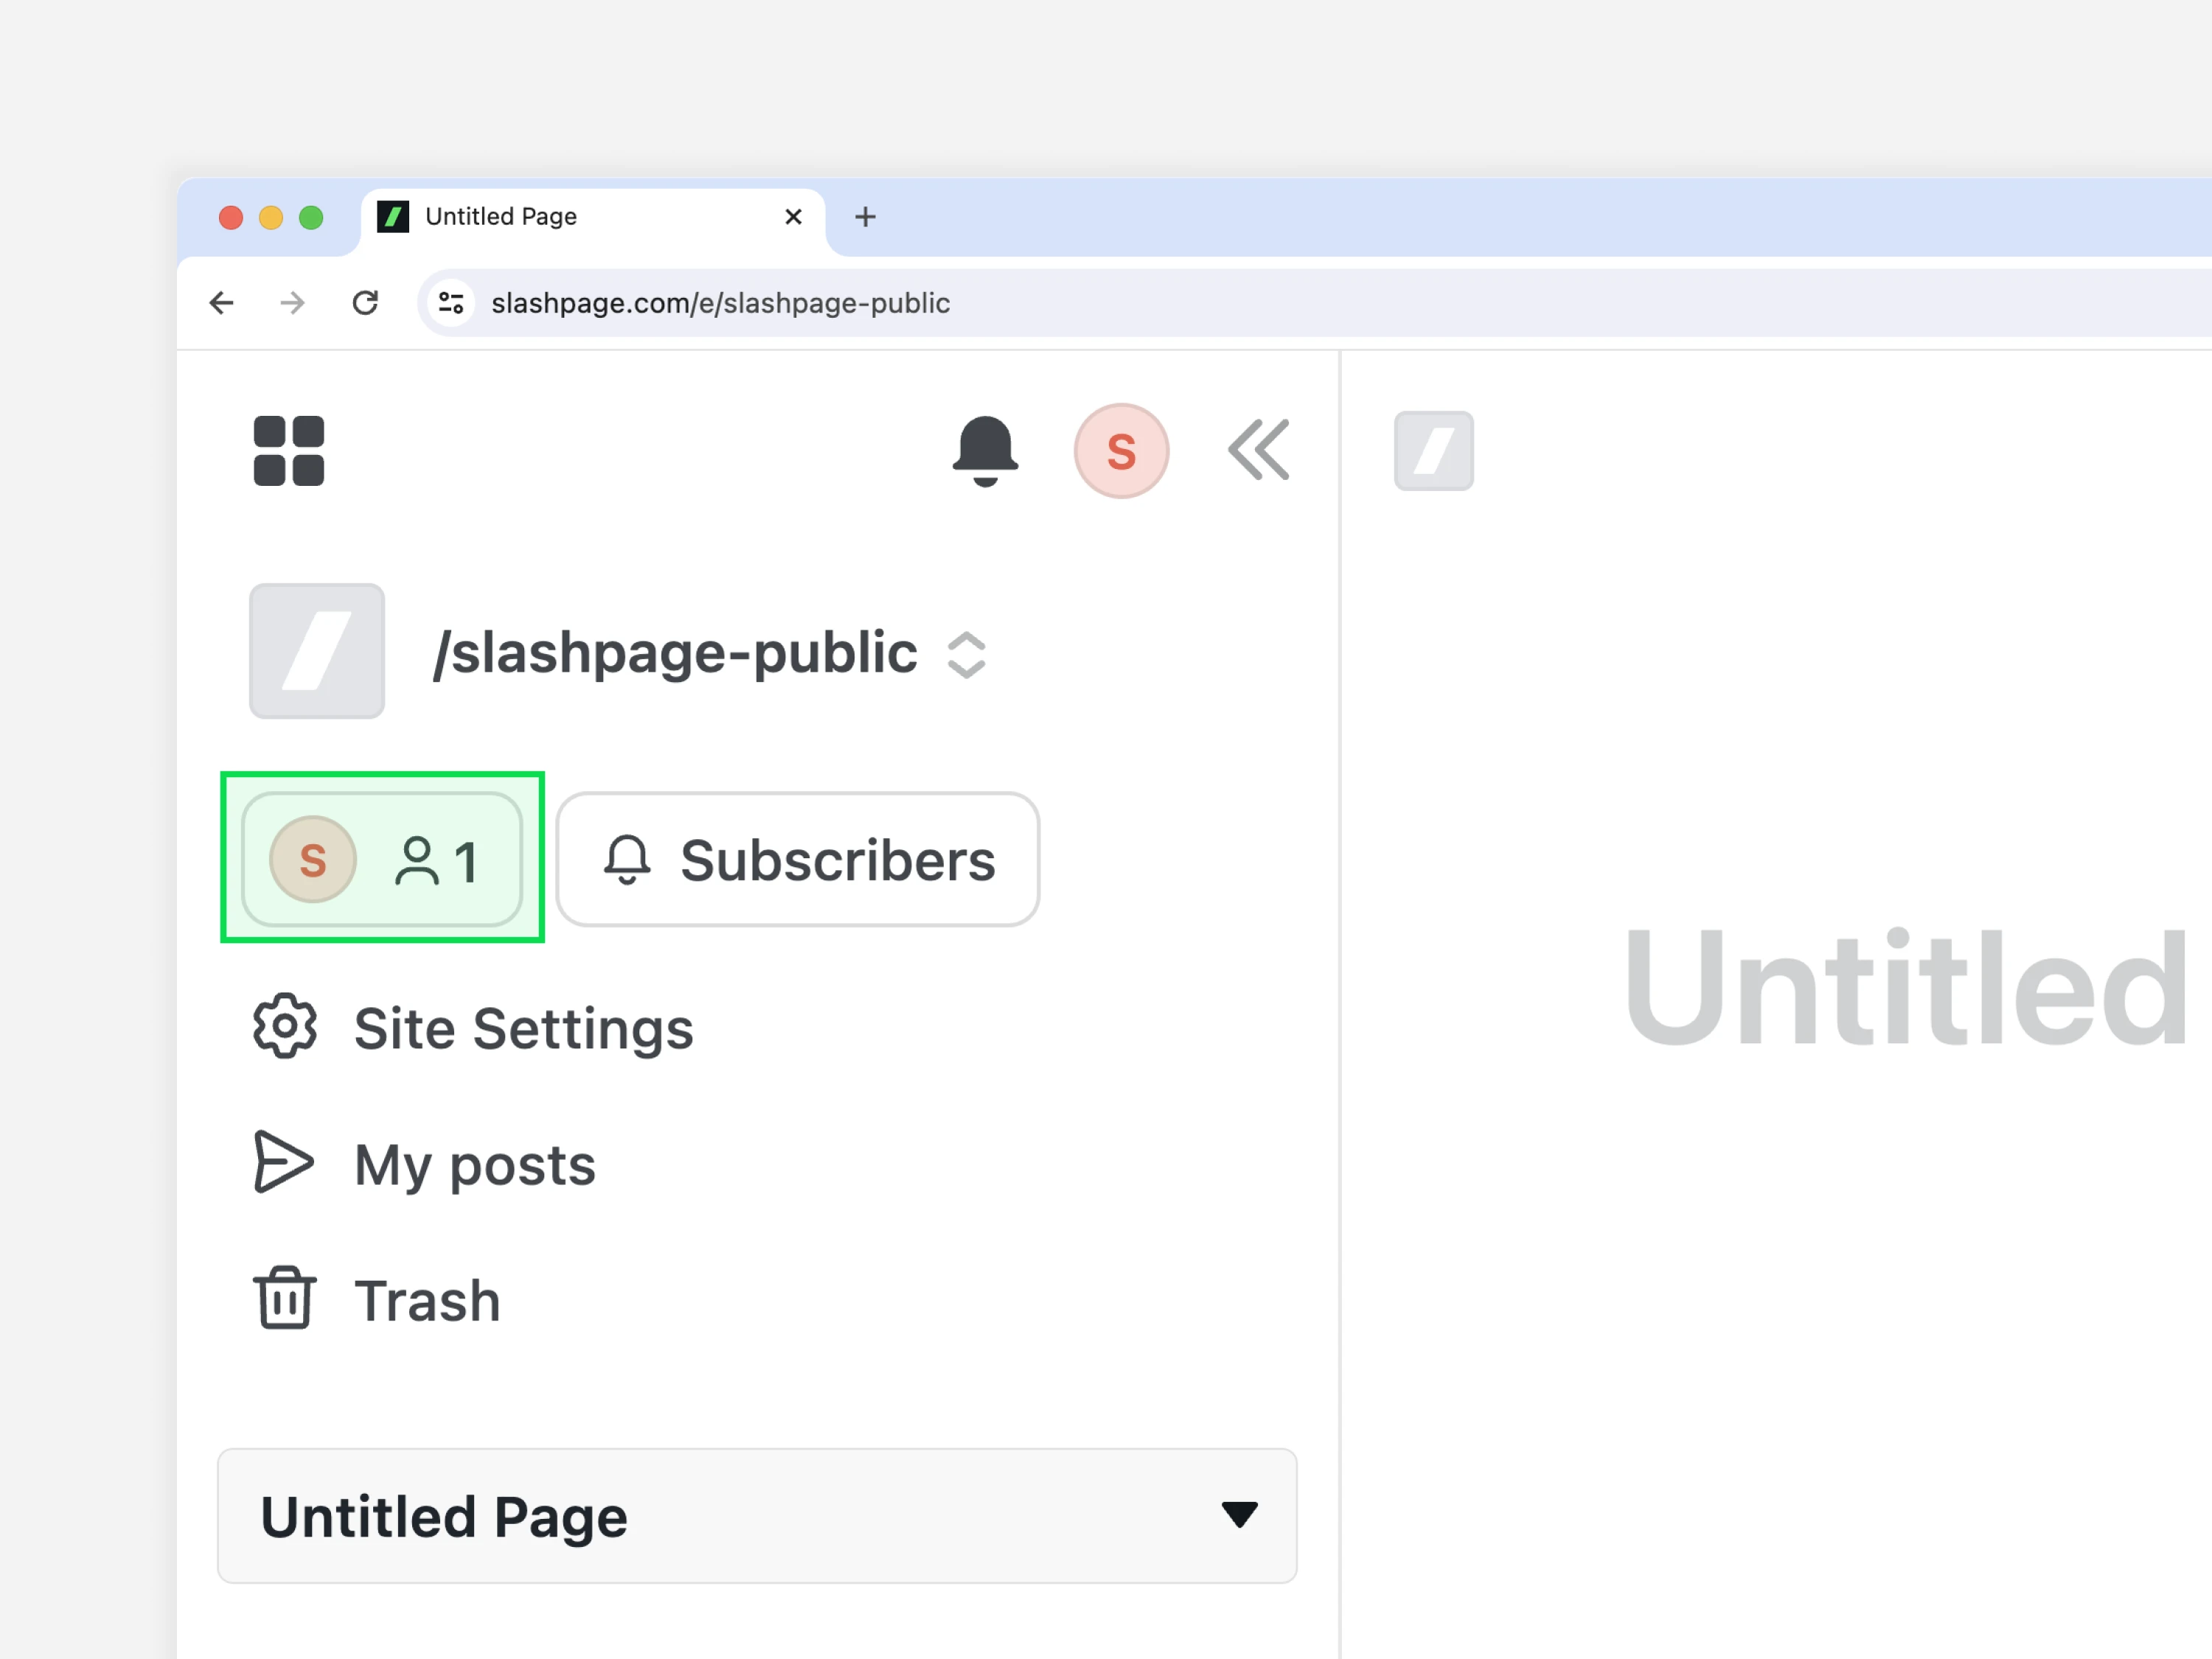Click the member avatar in the green badge
The image size is (2212, 1659).
click(x=312, y=859)
